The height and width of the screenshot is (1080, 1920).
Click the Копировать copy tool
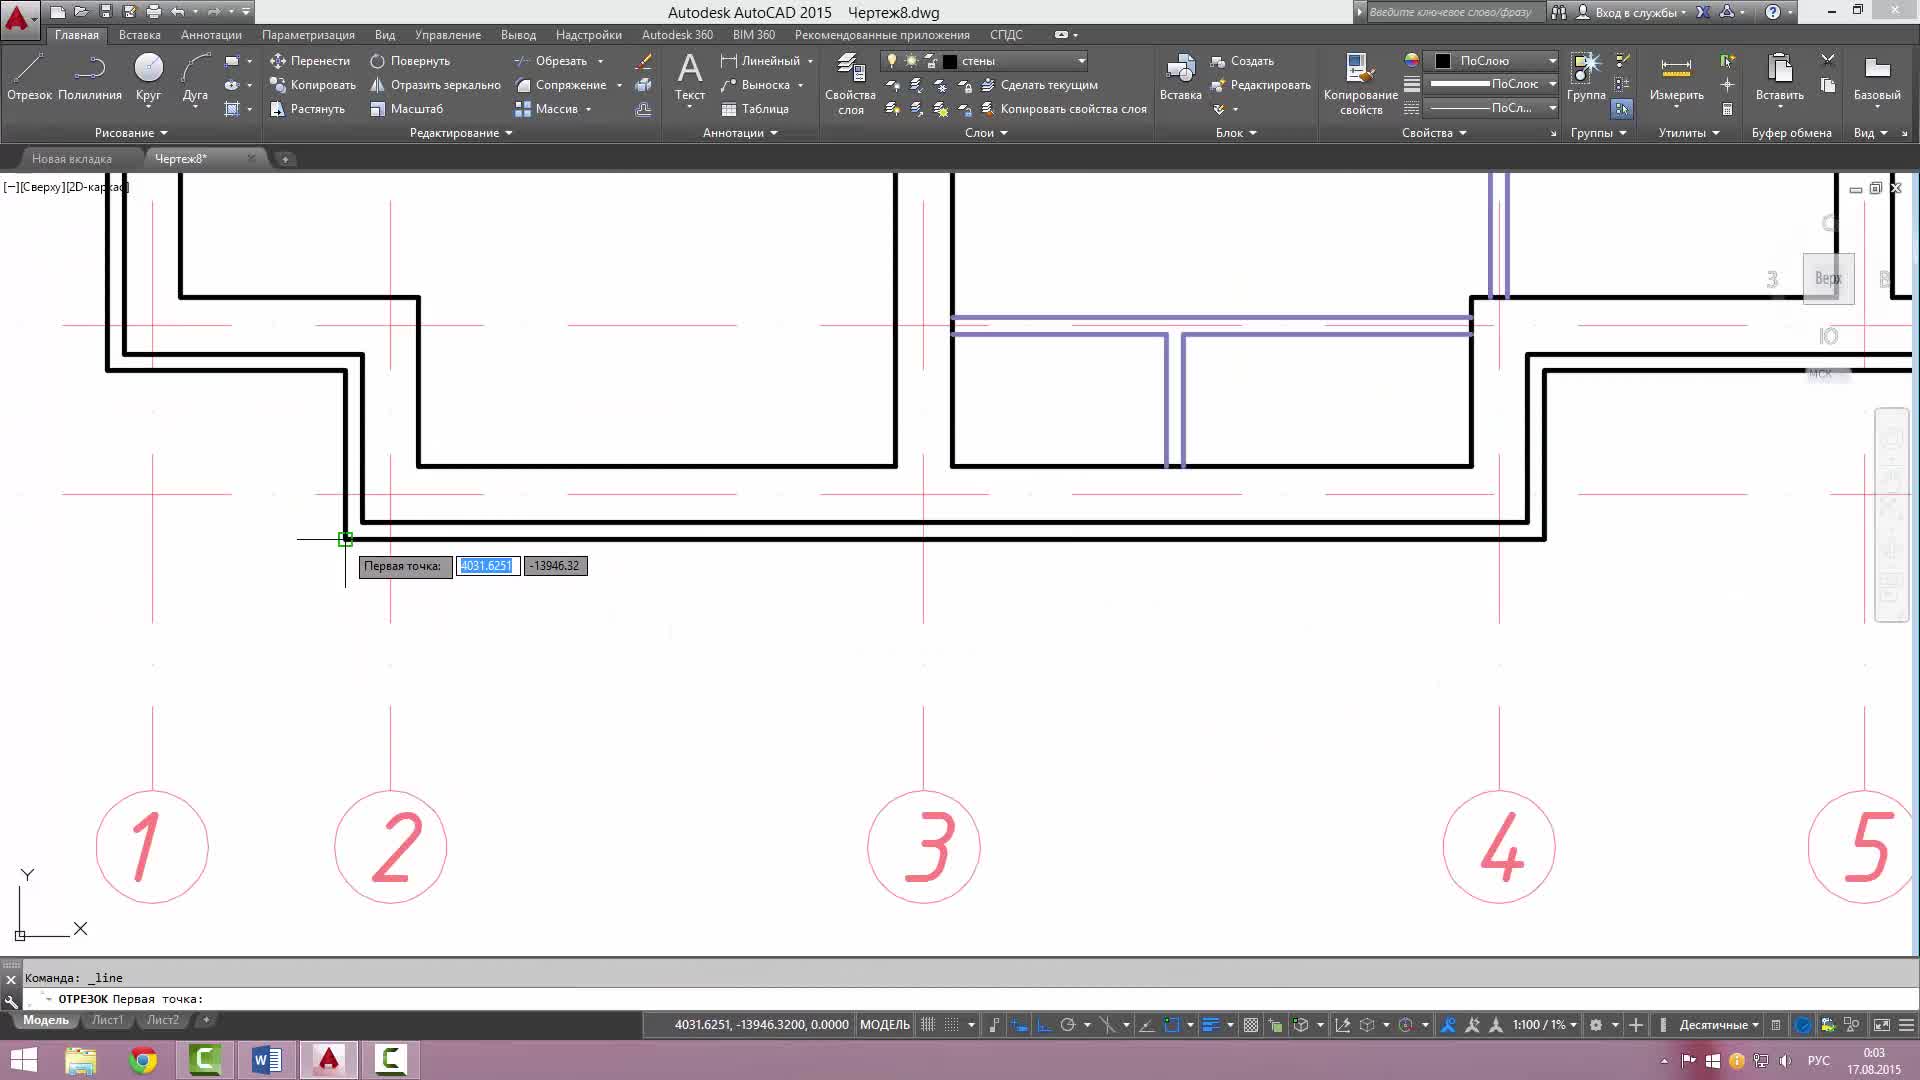313,85
